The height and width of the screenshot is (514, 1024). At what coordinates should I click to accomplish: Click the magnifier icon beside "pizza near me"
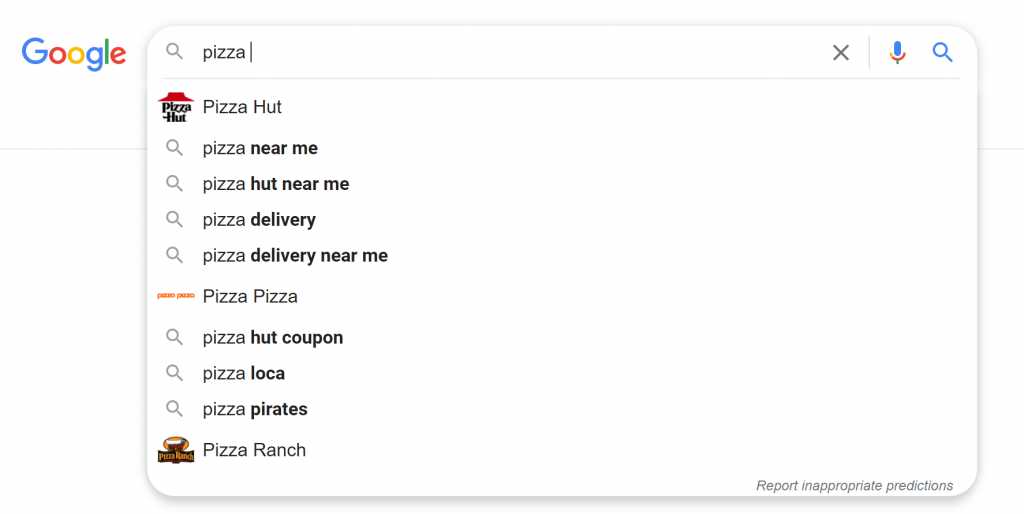click(x=174, y=148)
